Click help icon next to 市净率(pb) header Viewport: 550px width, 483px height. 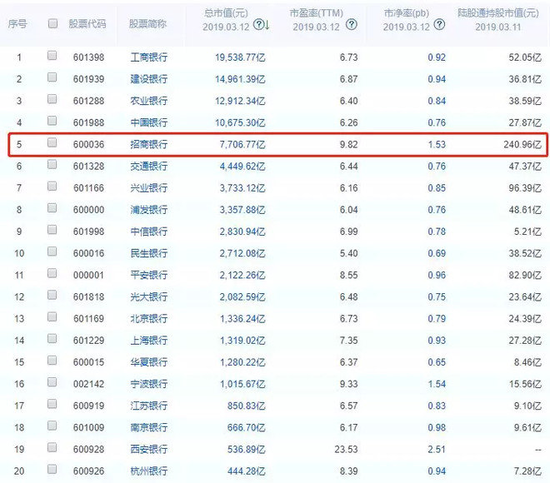(x=439, y=25)
